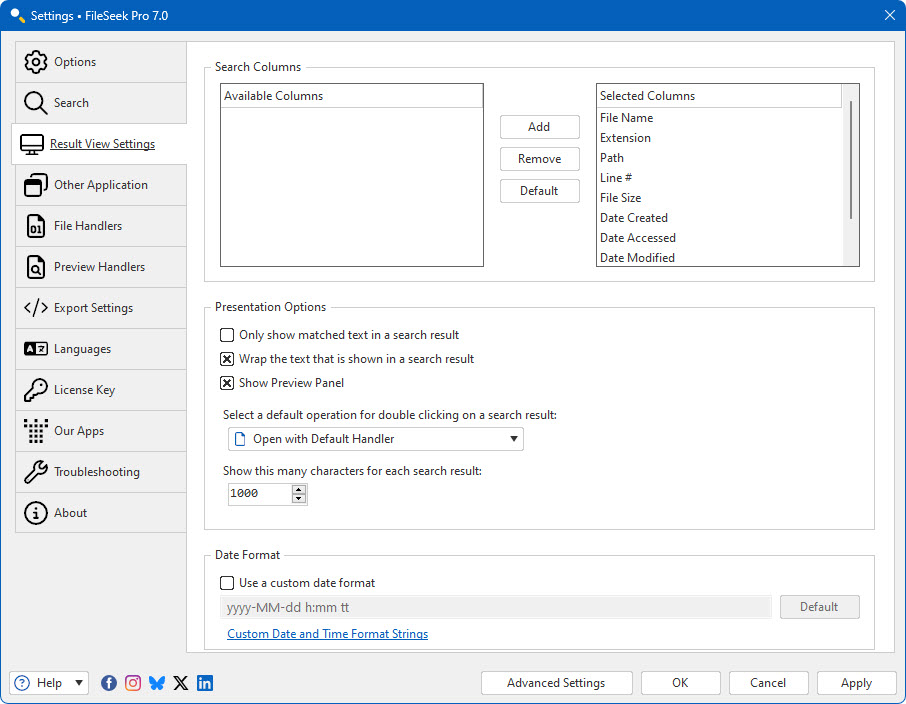Screen dimensions: 906x704
Task: Click the date format Default button
Action: pyautogui.click(x=819, y=607)
